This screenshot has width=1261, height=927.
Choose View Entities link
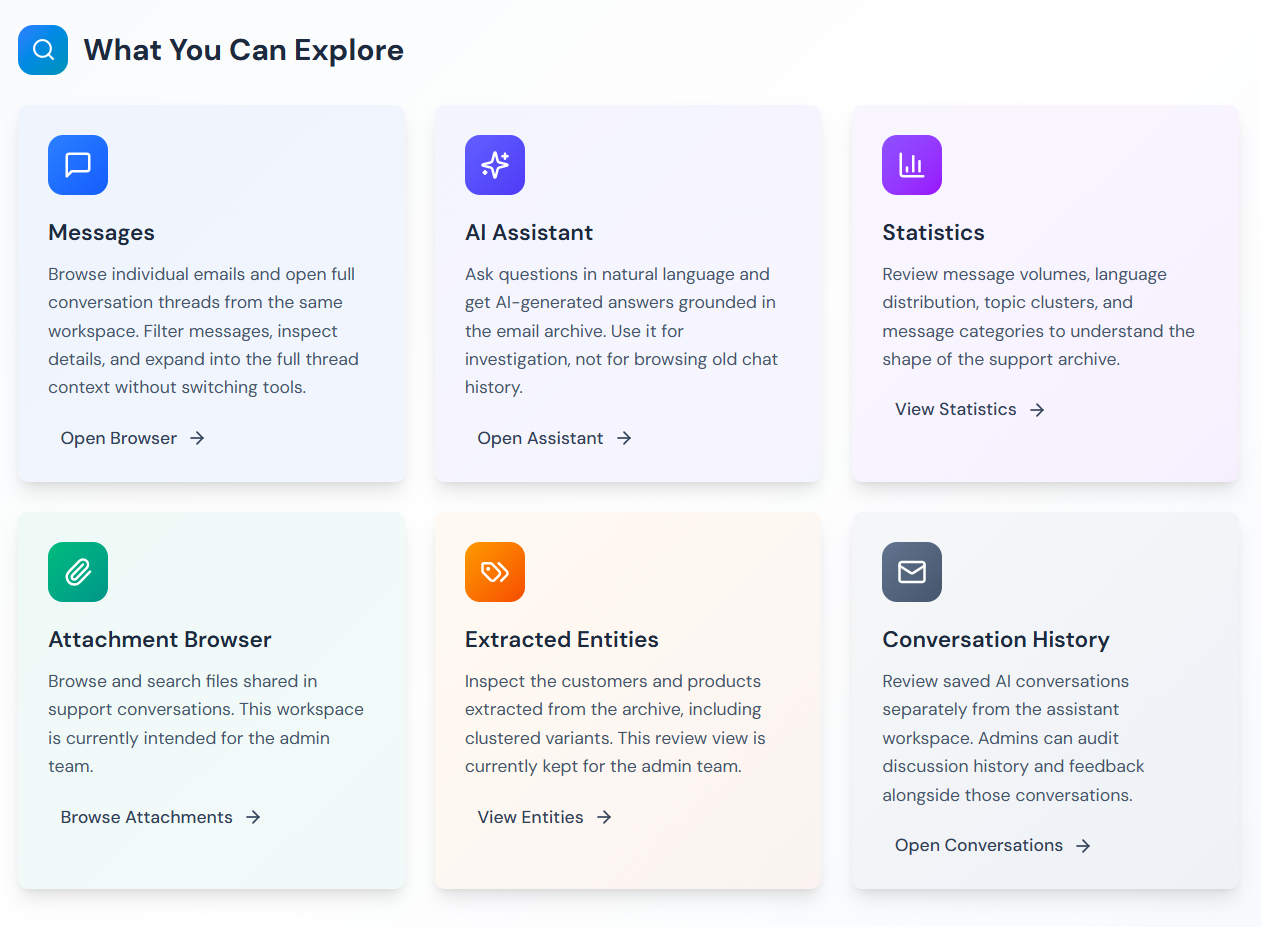click(x=545, y=817)
